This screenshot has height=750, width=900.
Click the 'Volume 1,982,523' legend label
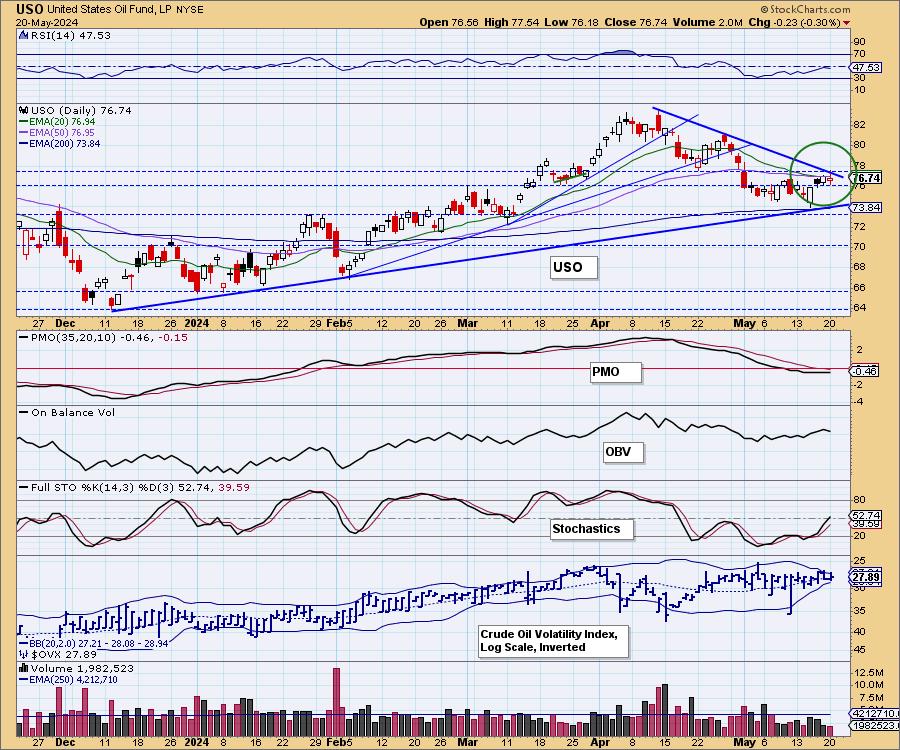pos(82,669)
